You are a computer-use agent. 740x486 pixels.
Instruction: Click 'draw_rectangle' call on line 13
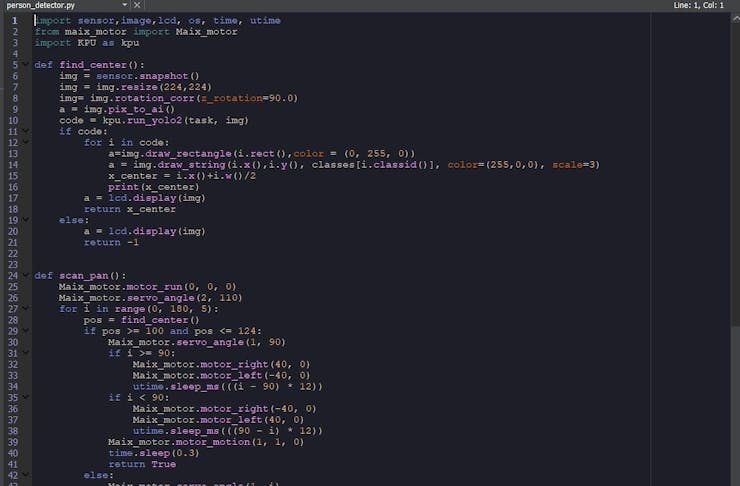point(188,154)
